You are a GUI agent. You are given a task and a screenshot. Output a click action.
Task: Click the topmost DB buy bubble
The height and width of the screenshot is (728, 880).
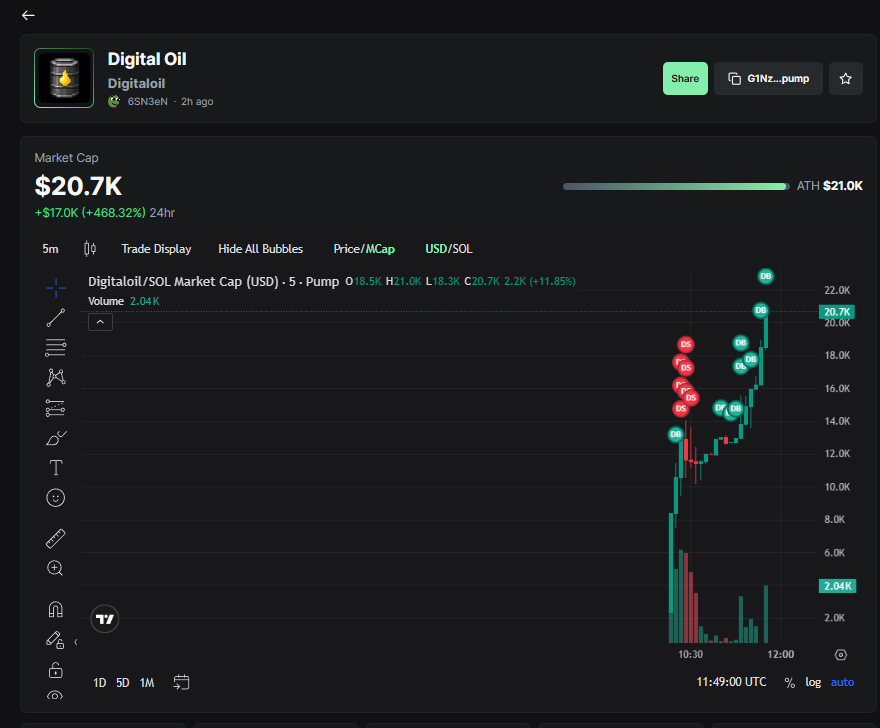point(766,276)
